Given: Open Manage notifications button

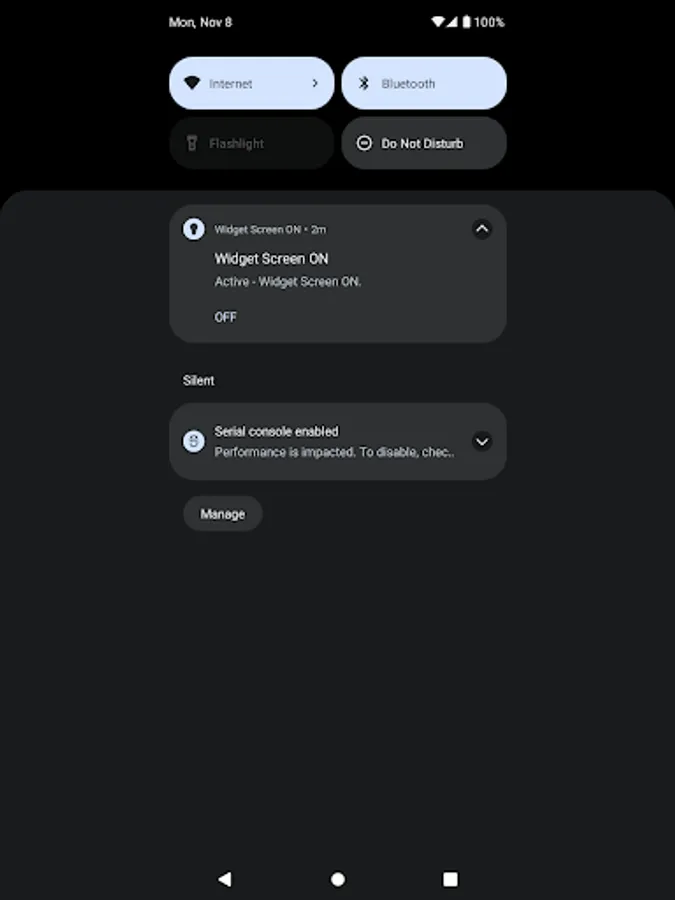Looking at the screenshot, I should click(222, 514).
